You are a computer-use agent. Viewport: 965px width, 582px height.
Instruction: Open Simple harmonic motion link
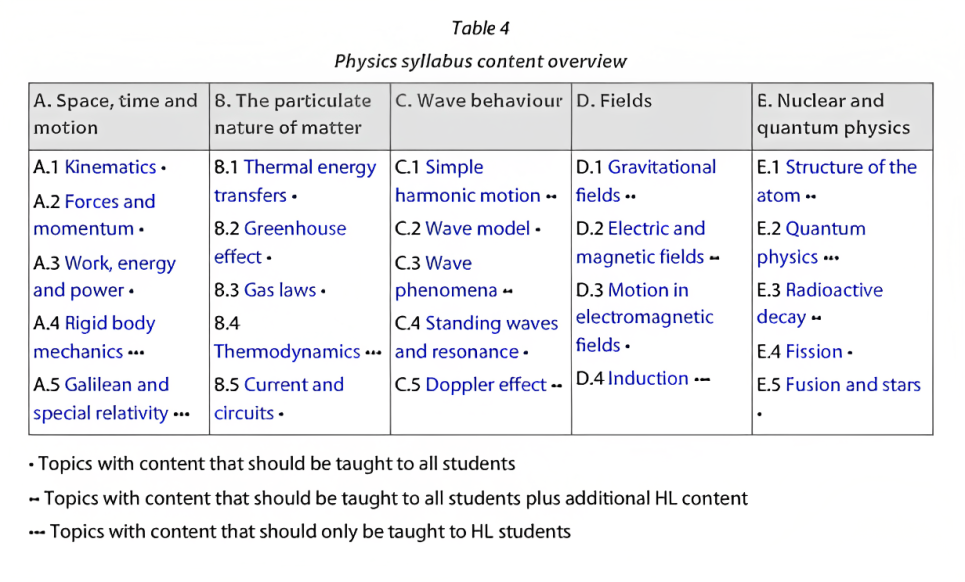454,167
